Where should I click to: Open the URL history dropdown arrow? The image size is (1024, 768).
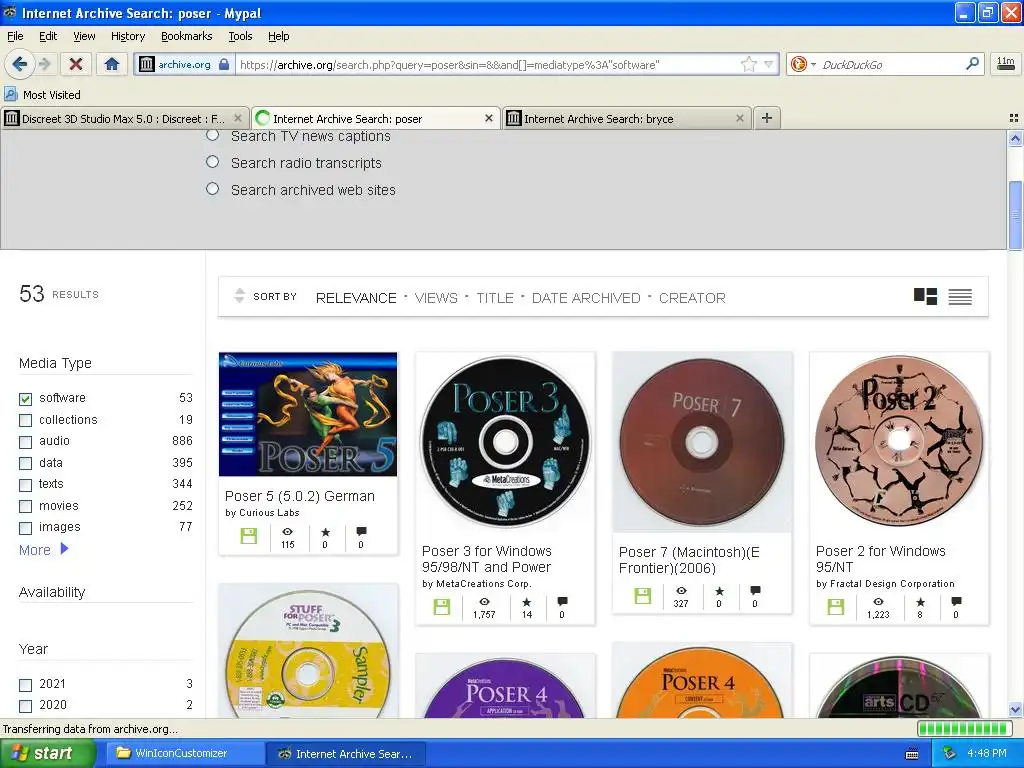pyautogui.click(x=769, y=64)
